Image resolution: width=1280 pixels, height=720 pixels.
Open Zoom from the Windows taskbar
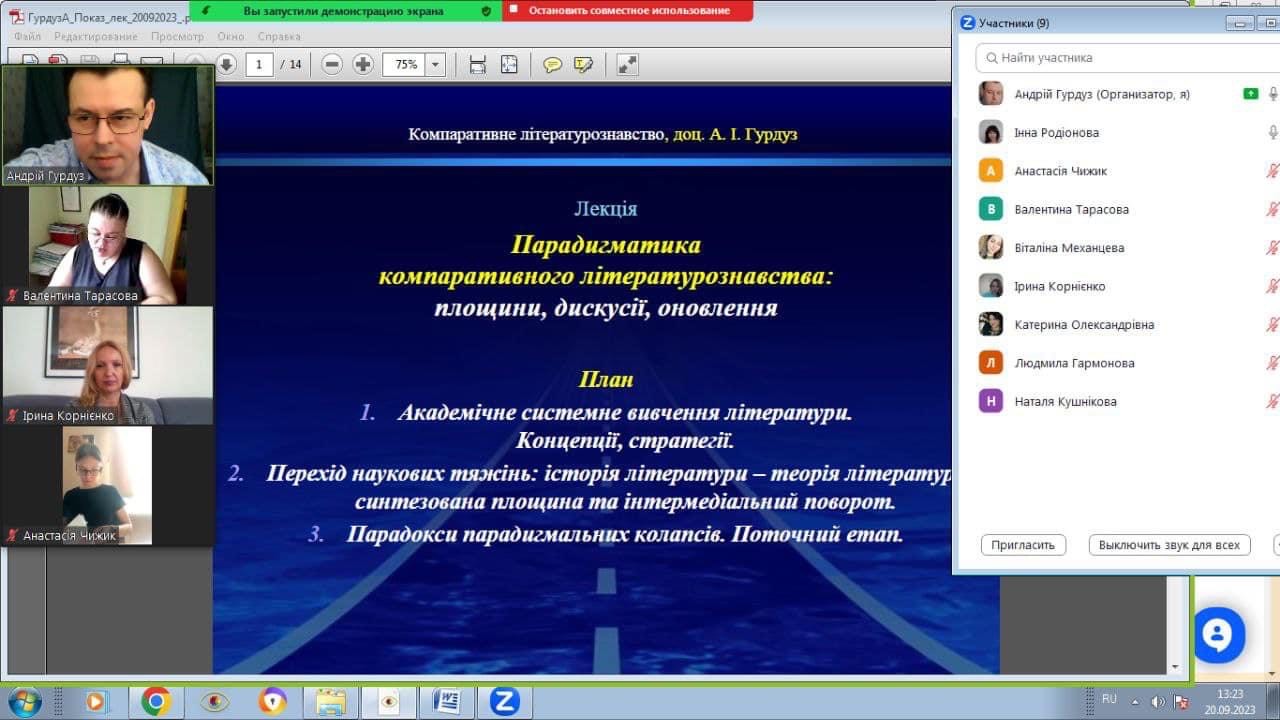click(x=504, y=701)
